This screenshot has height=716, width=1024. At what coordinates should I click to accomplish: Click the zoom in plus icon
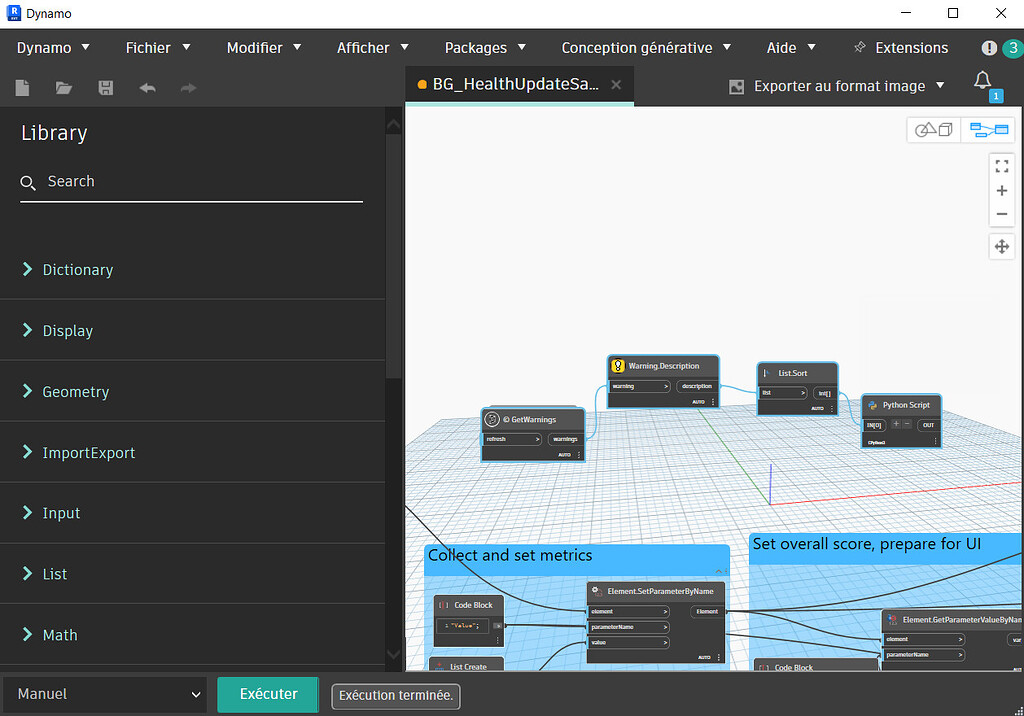coord(1001,190)
